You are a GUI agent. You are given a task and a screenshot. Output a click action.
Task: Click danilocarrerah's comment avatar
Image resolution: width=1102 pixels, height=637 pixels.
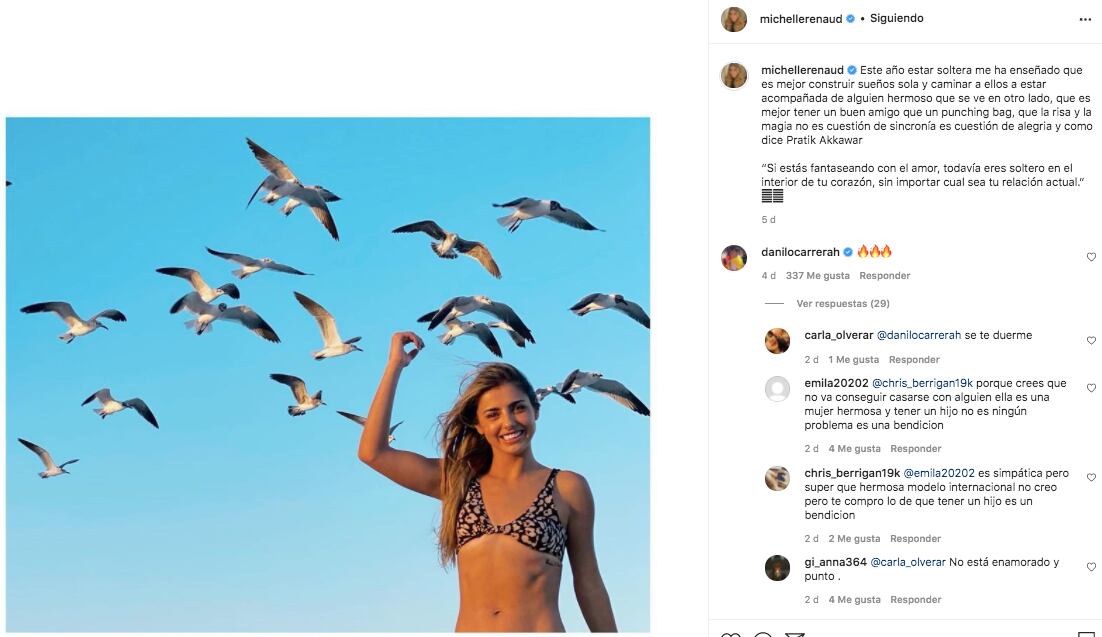734,258
